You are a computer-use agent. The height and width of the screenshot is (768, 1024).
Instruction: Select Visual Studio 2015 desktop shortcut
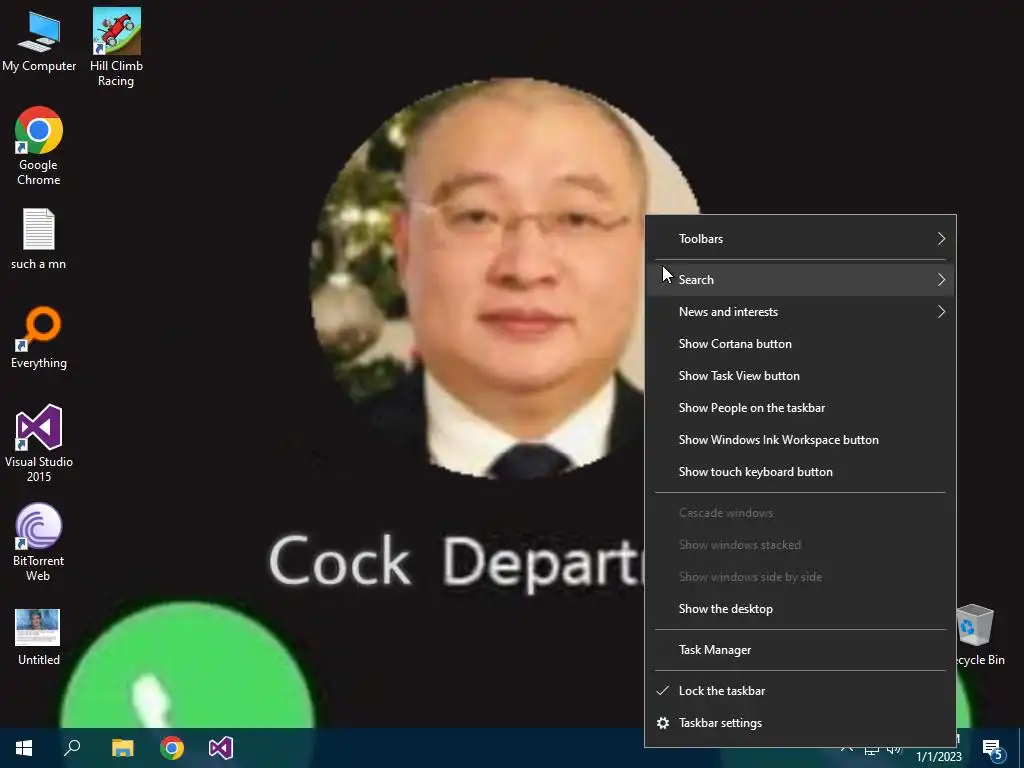(39, 443)
